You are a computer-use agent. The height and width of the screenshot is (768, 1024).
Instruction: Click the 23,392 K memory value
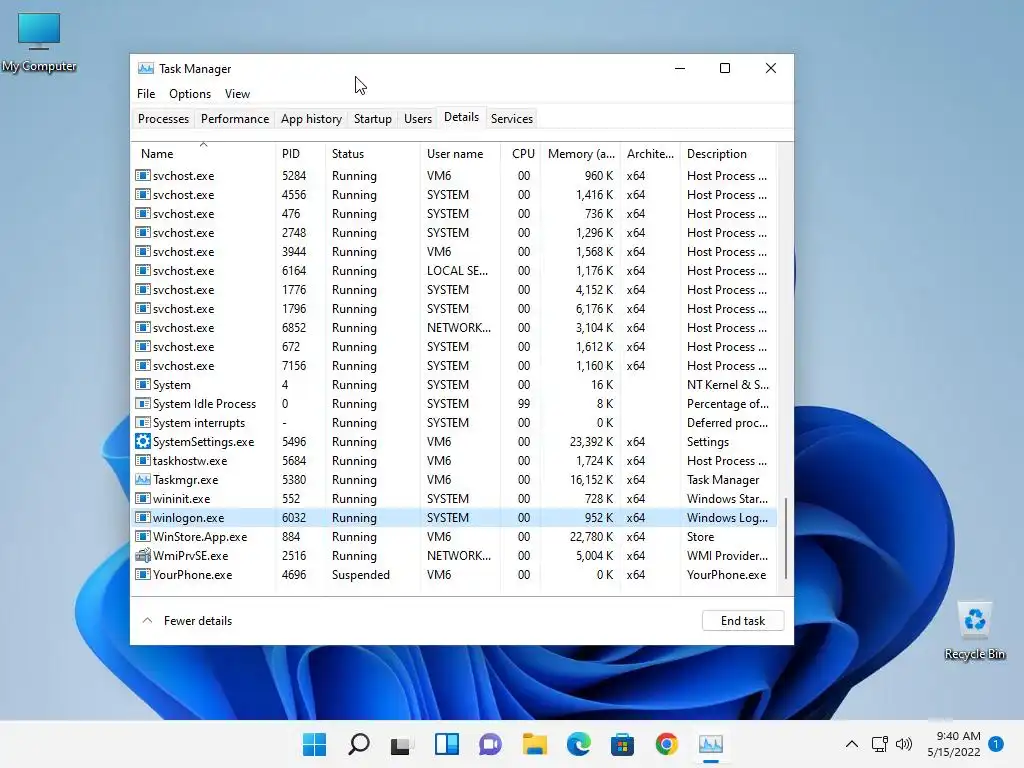pyautogui.click(x=591, y=441)
